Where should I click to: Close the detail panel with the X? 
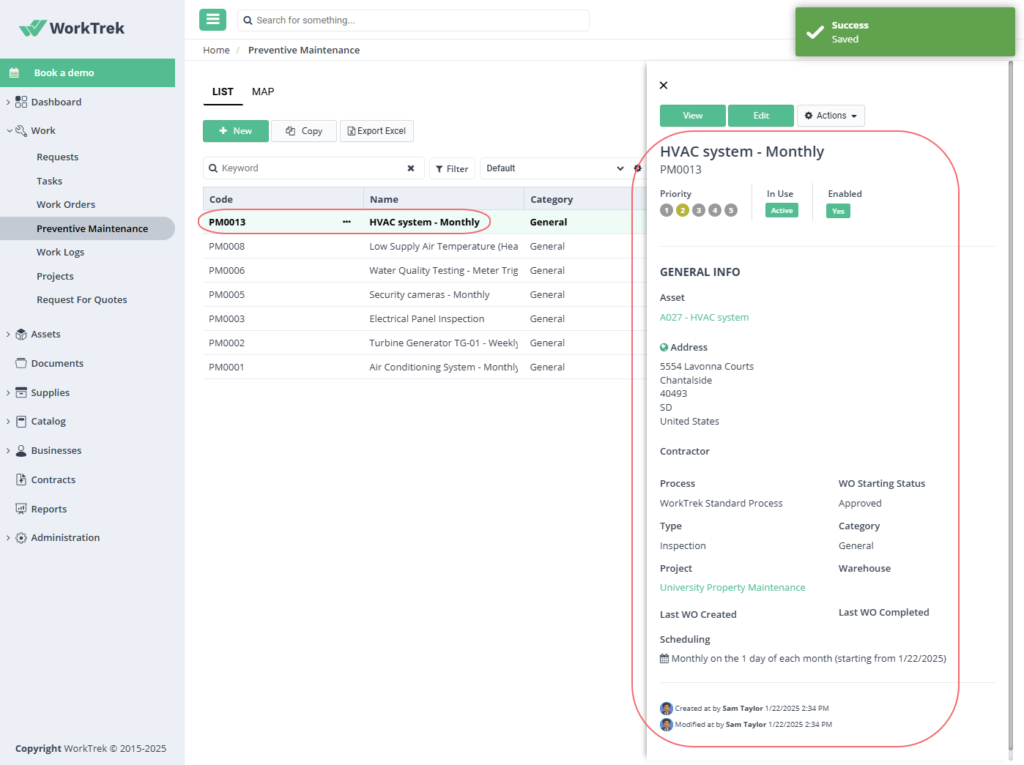click(664, 86)
